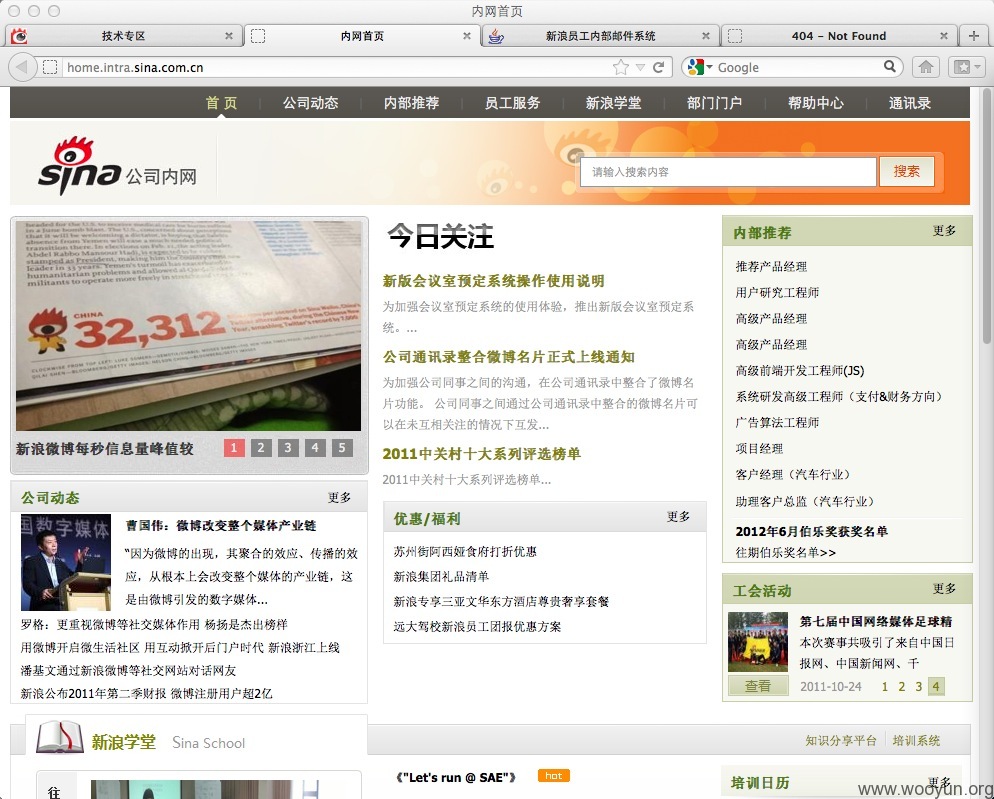
Task: Open 培训系统 link
Action: tap(916, 741)
